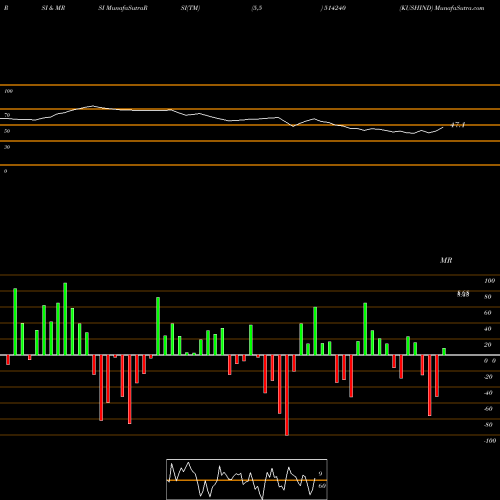Select the RSI axis label 30
The image size is (500, 500).
point(7,147)
